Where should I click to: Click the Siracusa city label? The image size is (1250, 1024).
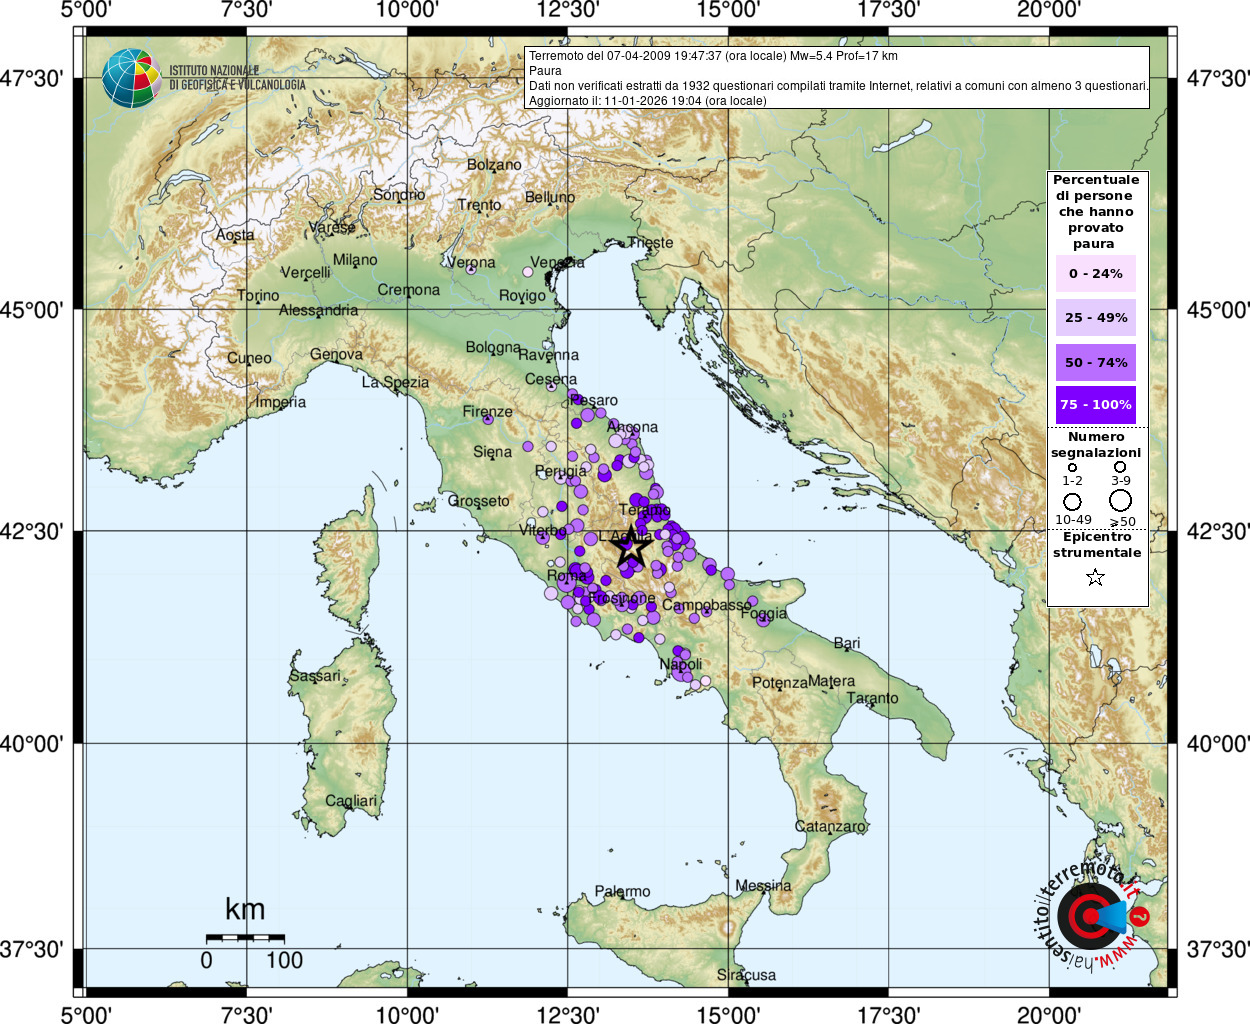(x=746, y=975)
